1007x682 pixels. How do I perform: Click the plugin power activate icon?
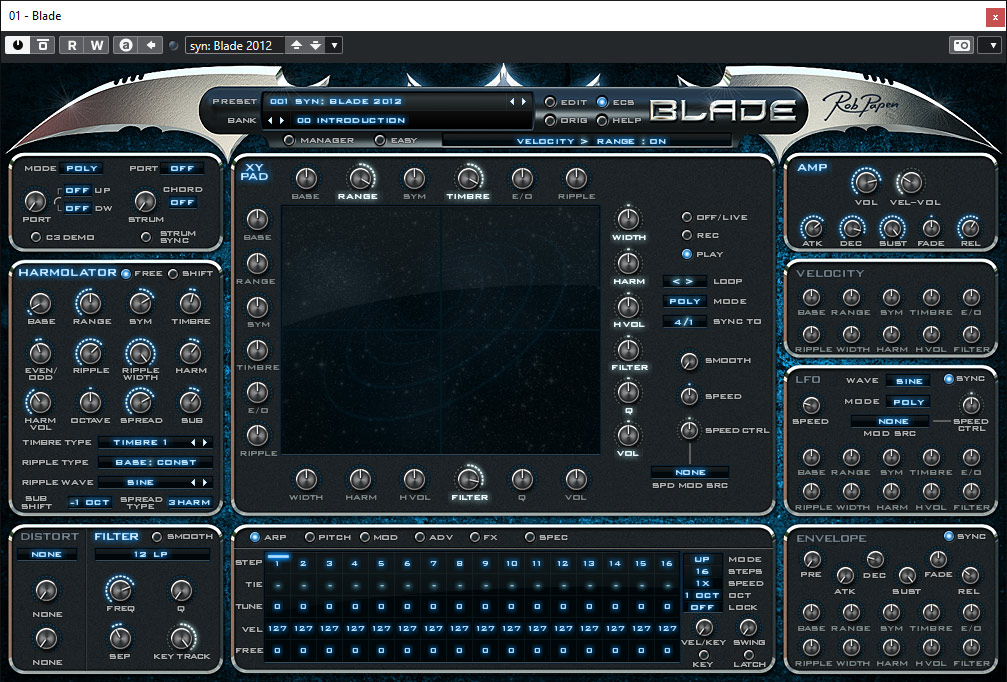(19, 45)
